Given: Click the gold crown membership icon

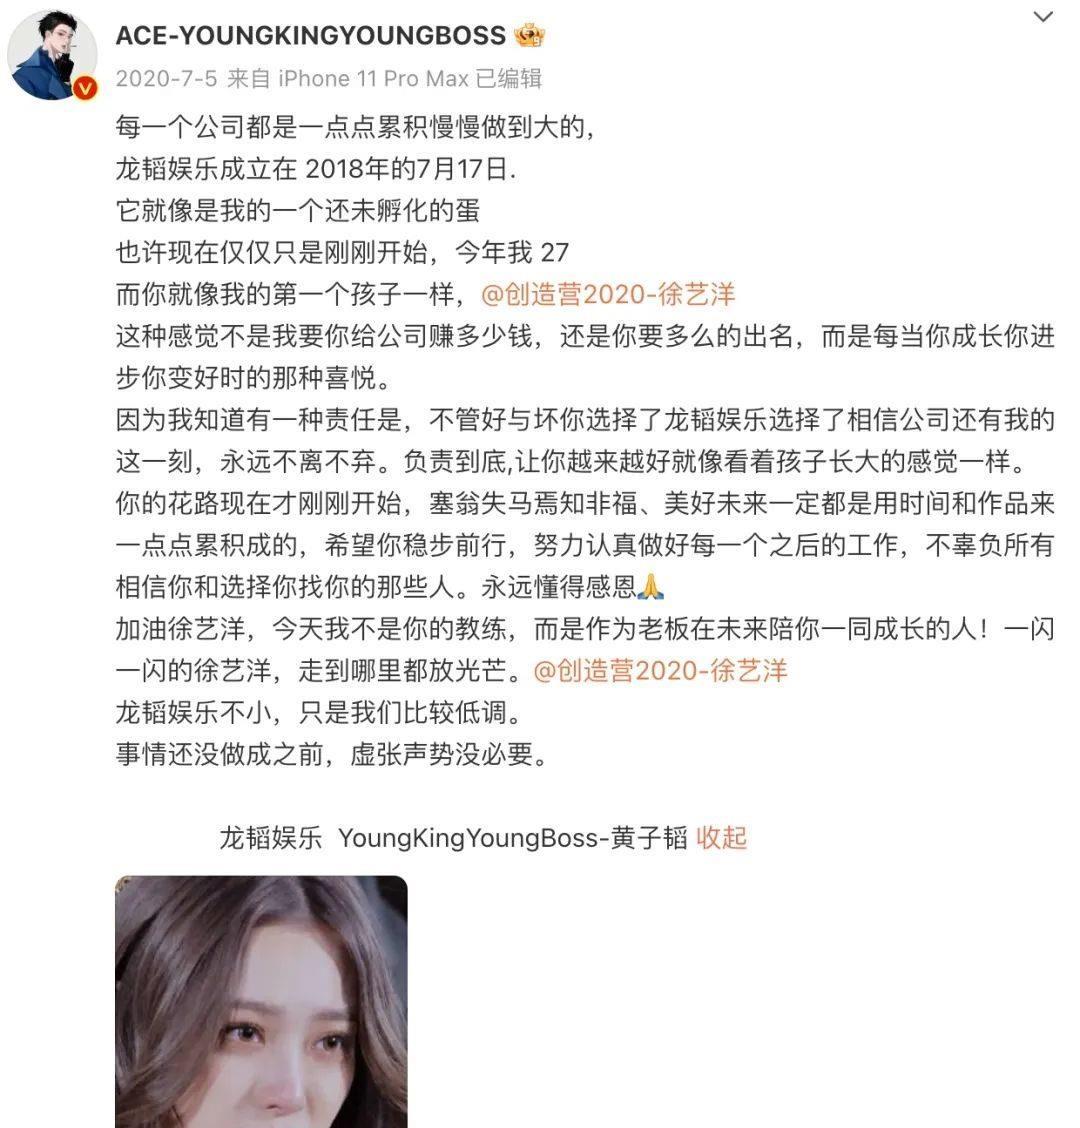Looking at the screenshot, I should pos(530,35).
